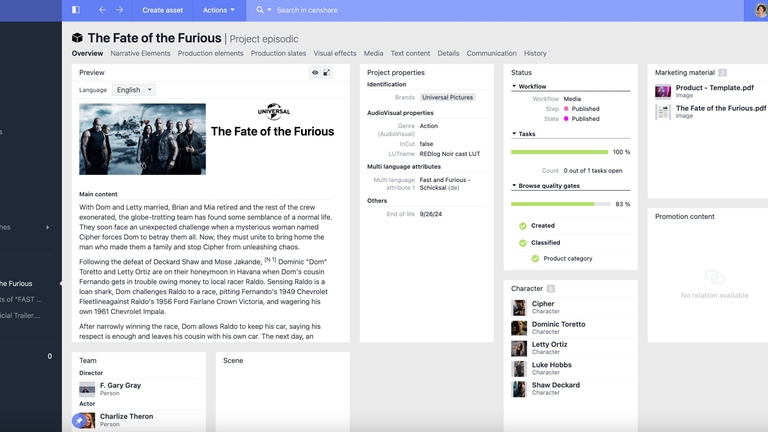The image size is (768, 432).
Task: Toggle preview eye icon
Action: (315, 72)
